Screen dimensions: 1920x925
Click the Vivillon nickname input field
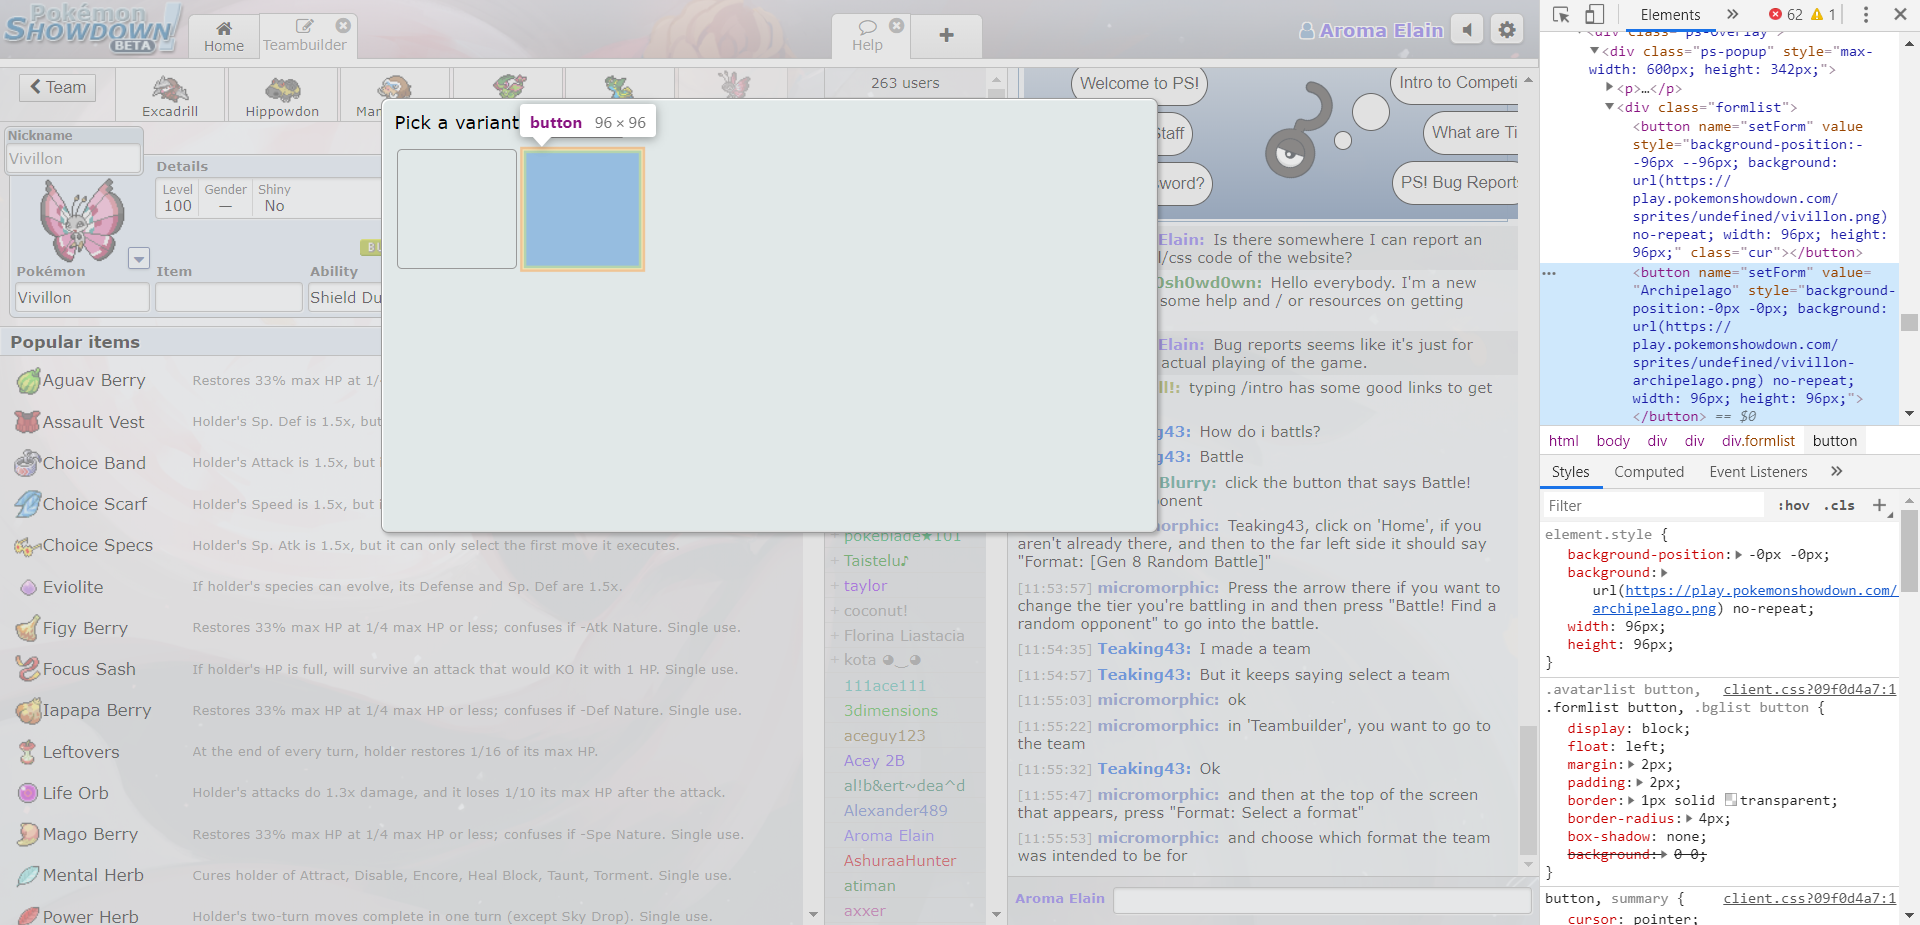point(74,158)
